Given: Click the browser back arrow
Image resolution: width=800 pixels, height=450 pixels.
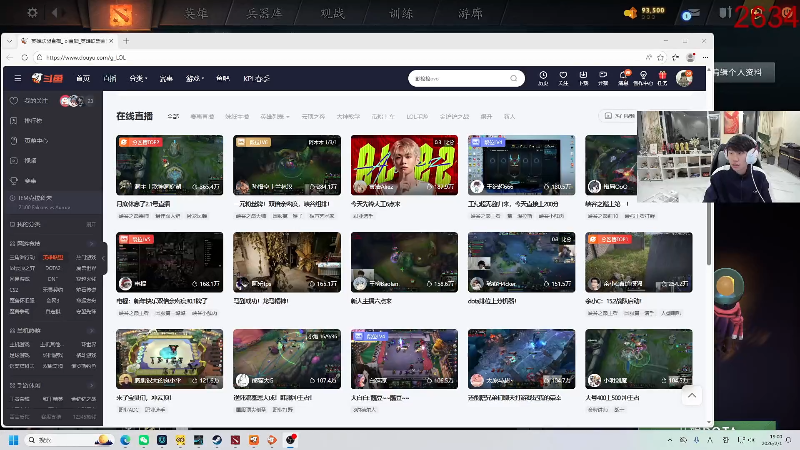Looking at the screenshot, I should coord(10,58).
